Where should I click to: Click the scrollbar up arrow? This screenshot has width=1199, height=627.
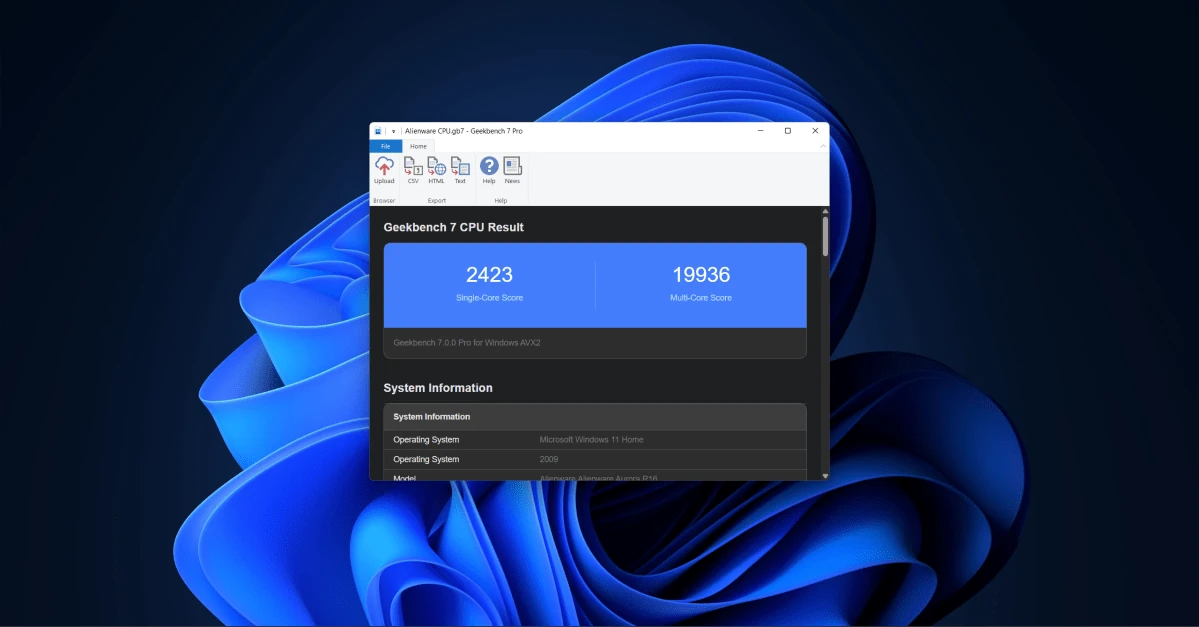[825, 211]
